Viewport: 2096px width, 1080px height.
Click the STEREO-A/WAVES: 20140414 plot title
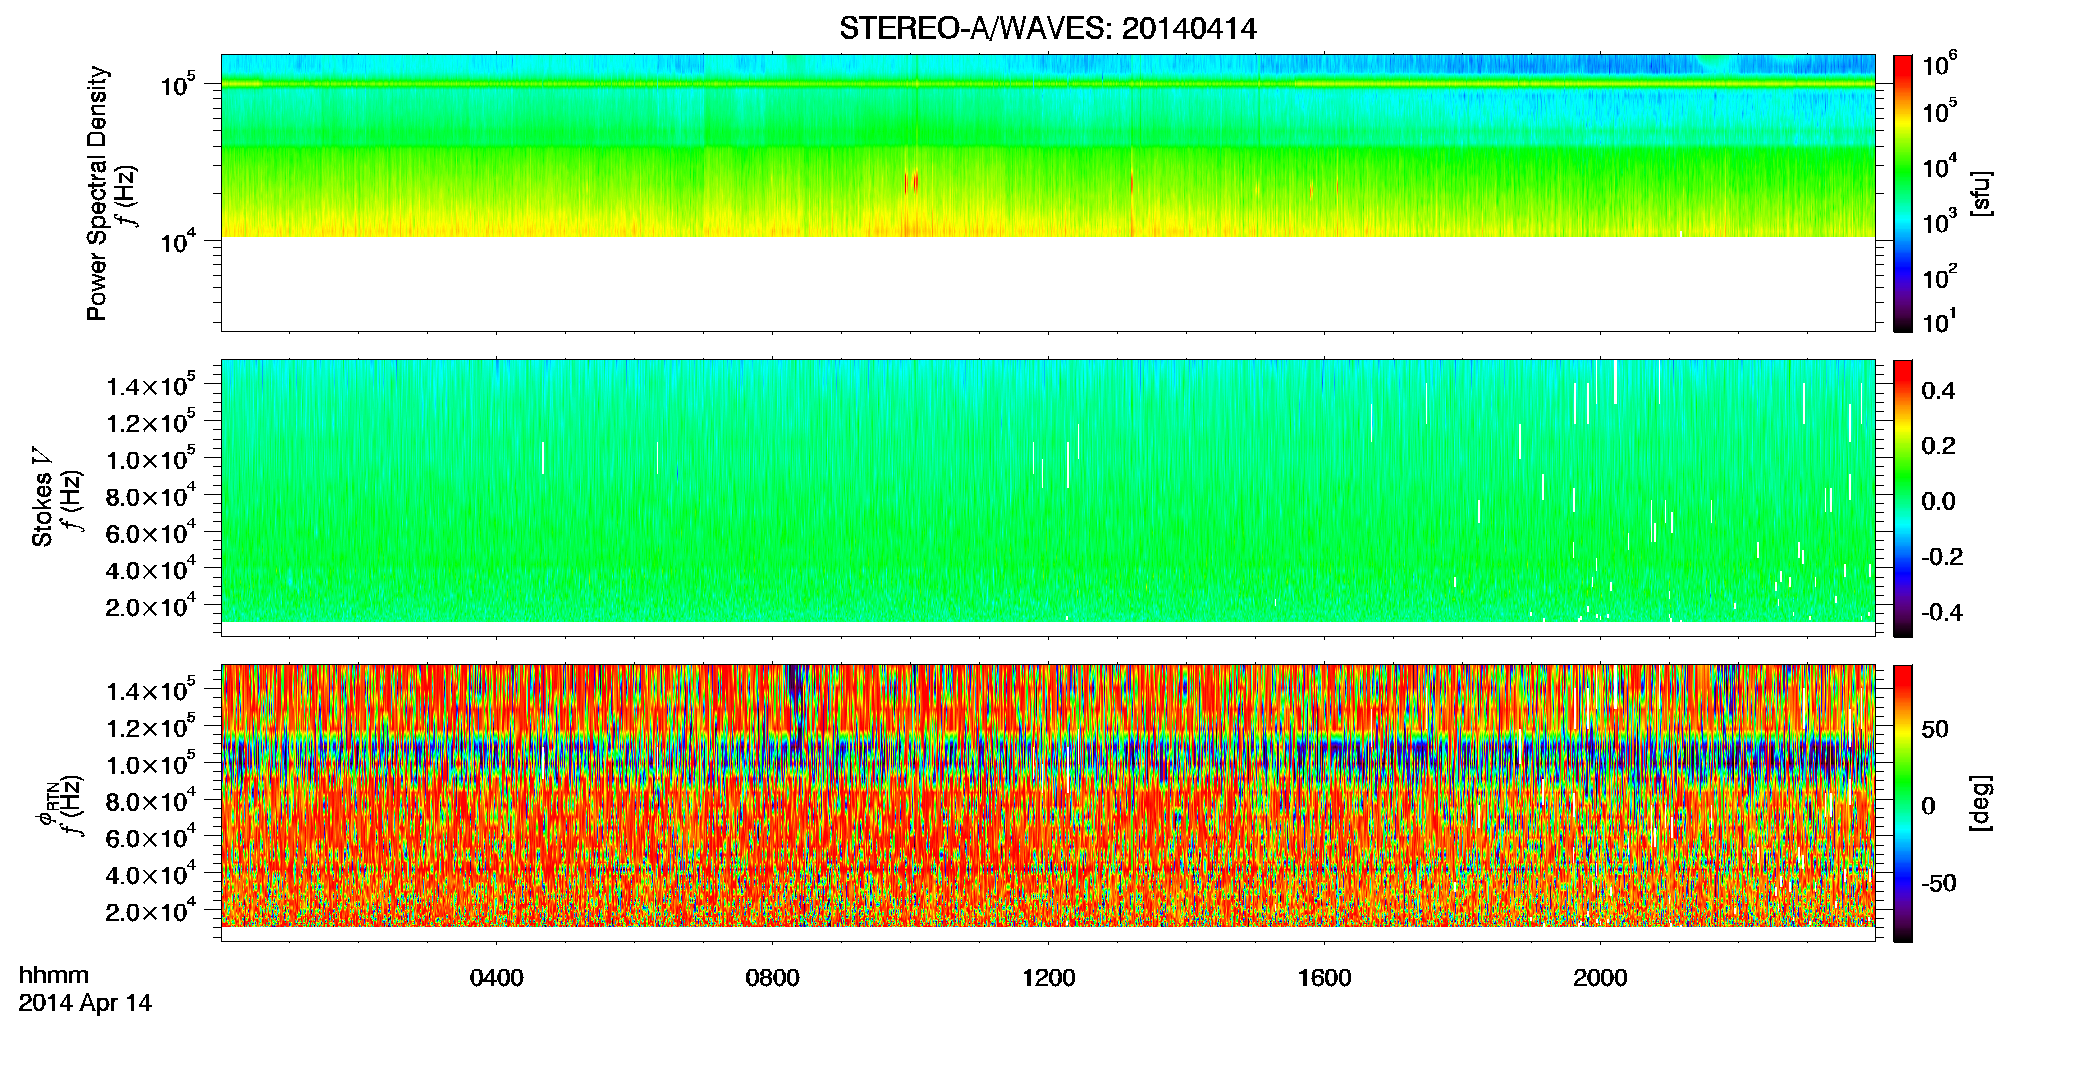(1047, 29)
